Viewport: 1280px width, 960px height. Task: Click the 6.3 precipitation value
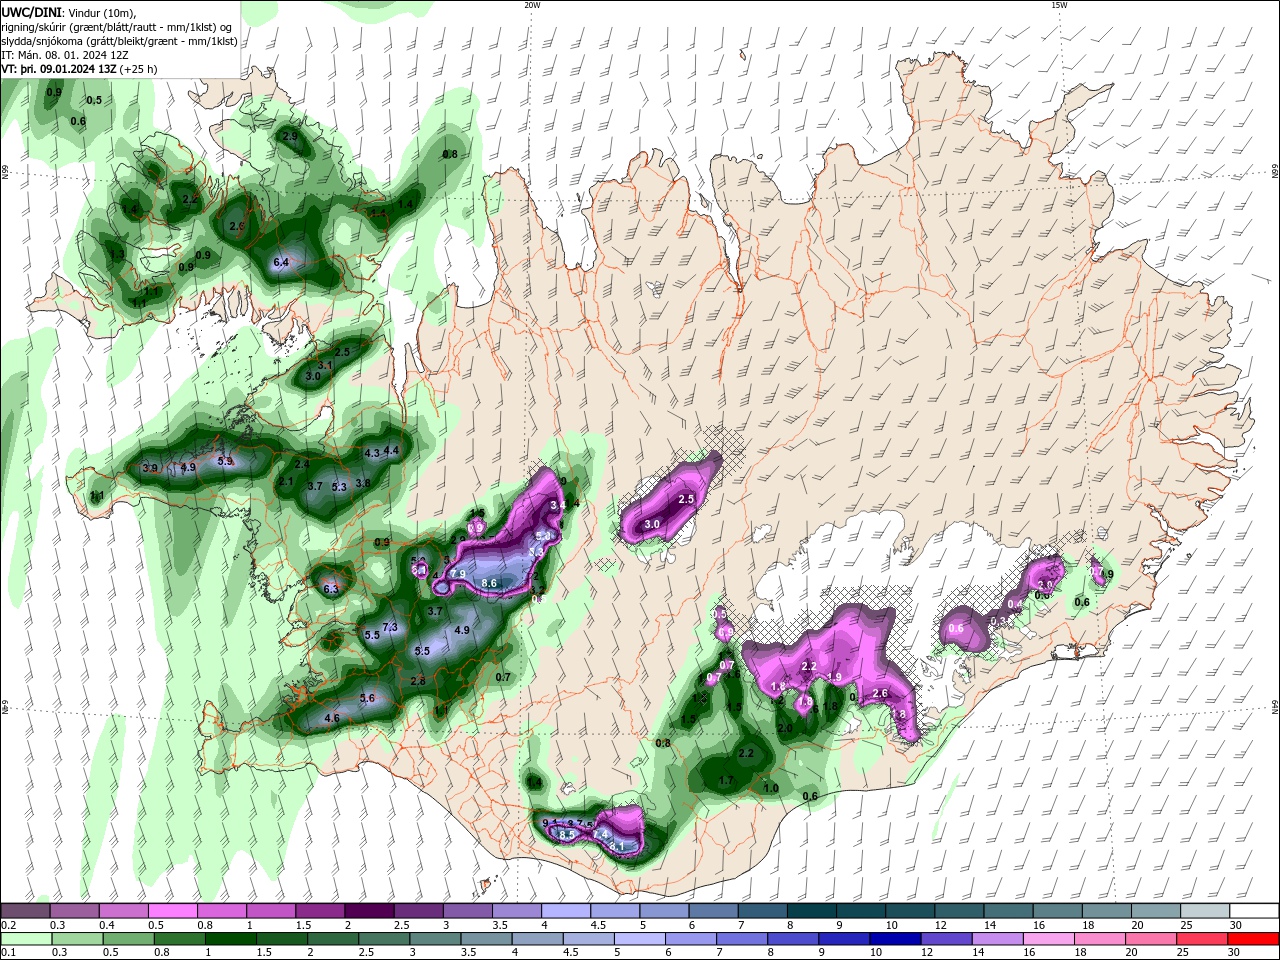point(332,590)
